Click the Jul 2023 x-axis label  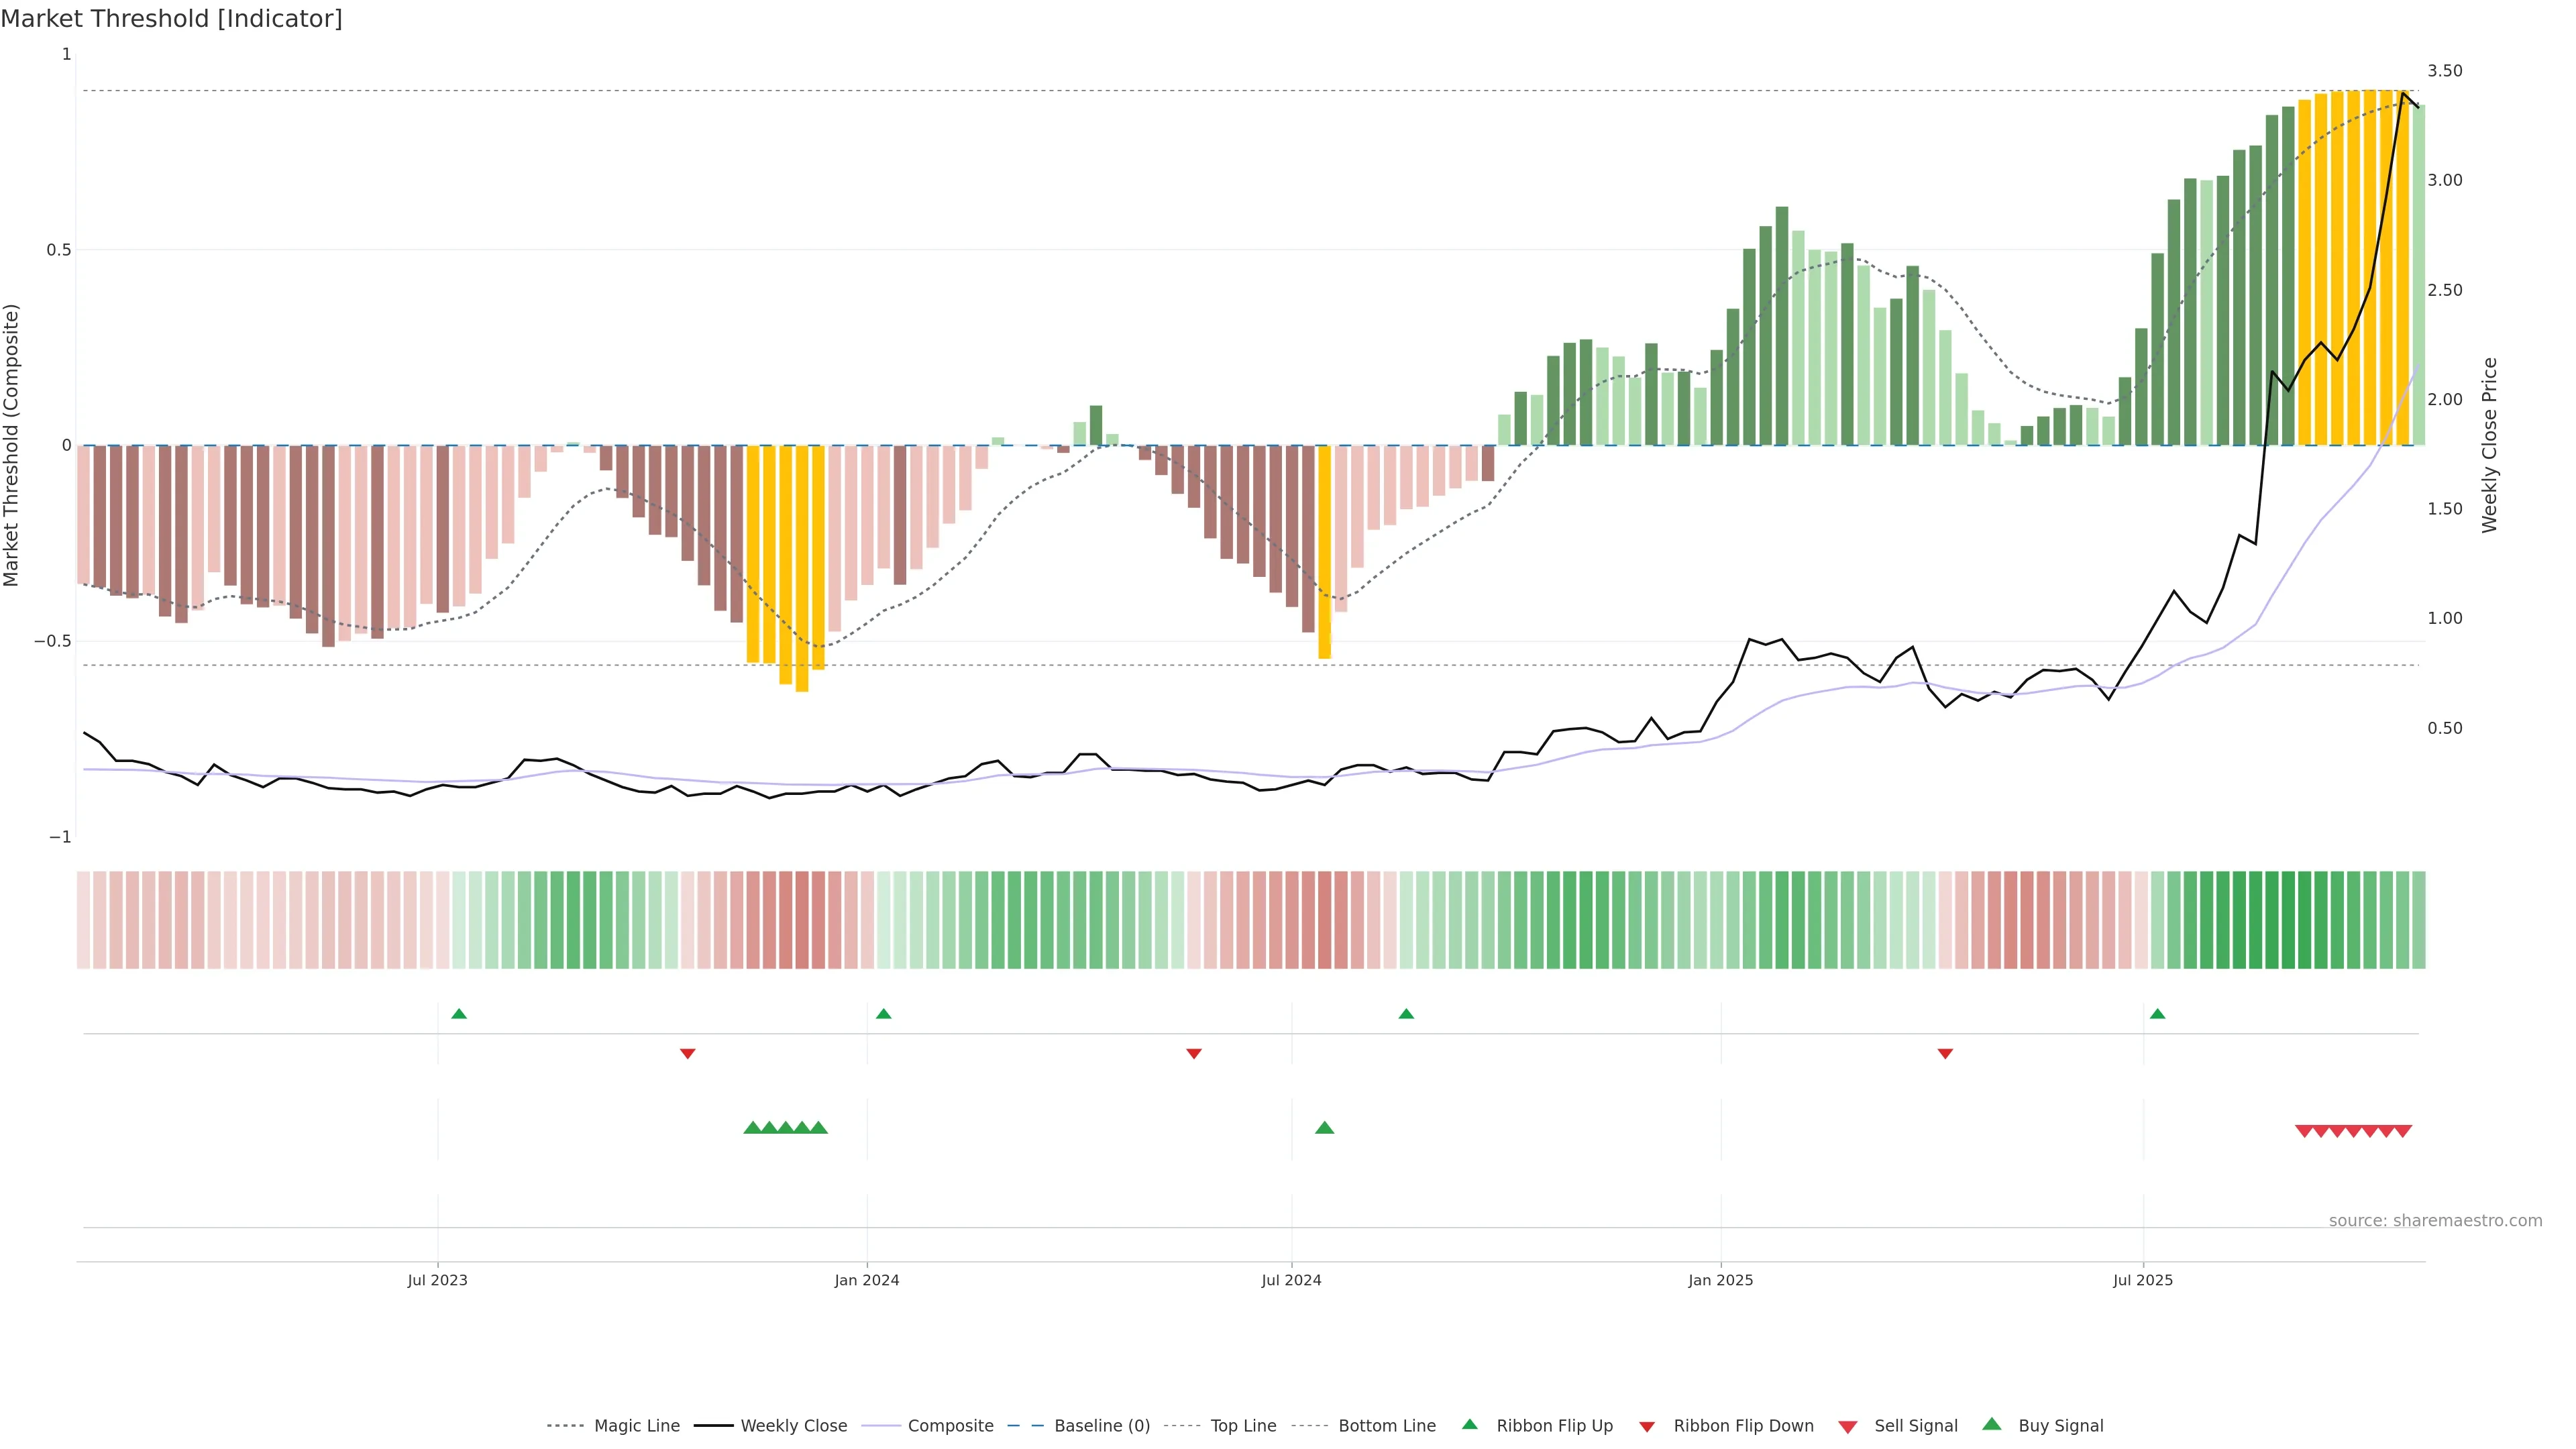[437, 1280]
